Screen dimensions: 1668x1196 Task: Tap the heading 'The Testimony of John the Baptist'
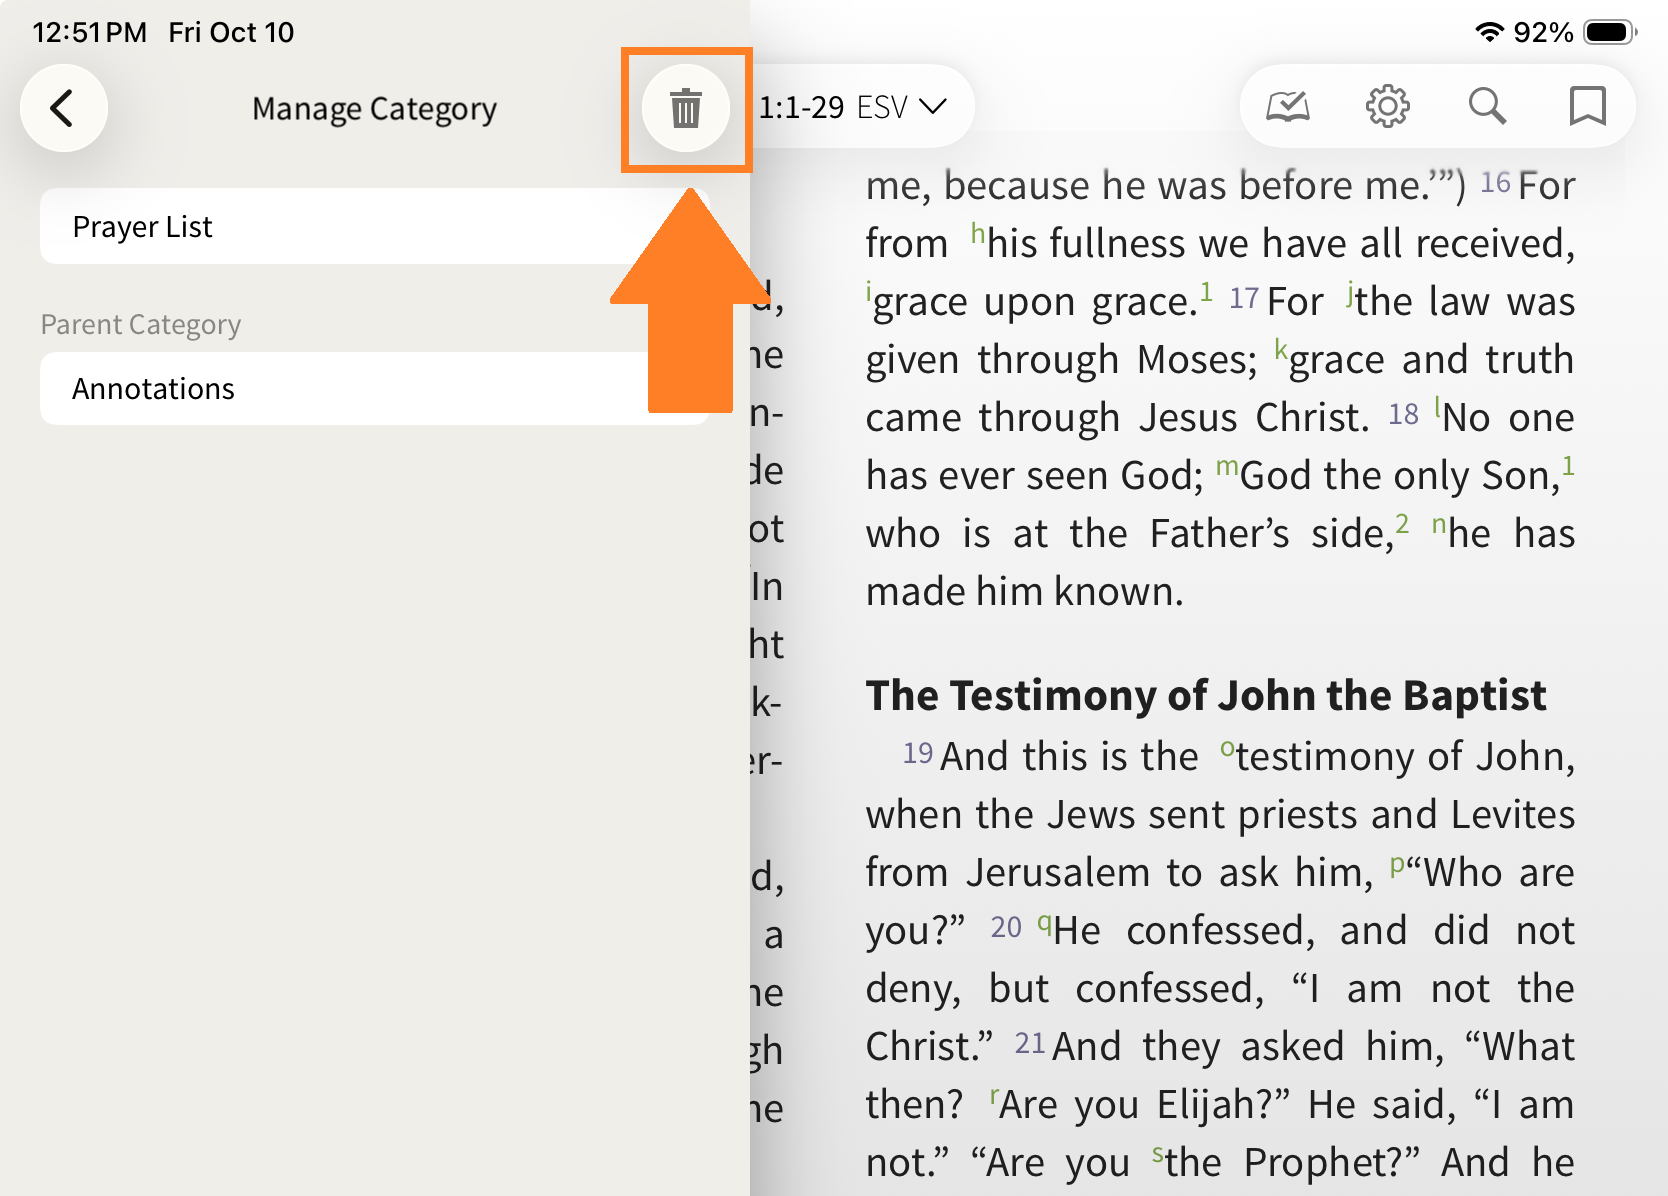pos(1205,696)
